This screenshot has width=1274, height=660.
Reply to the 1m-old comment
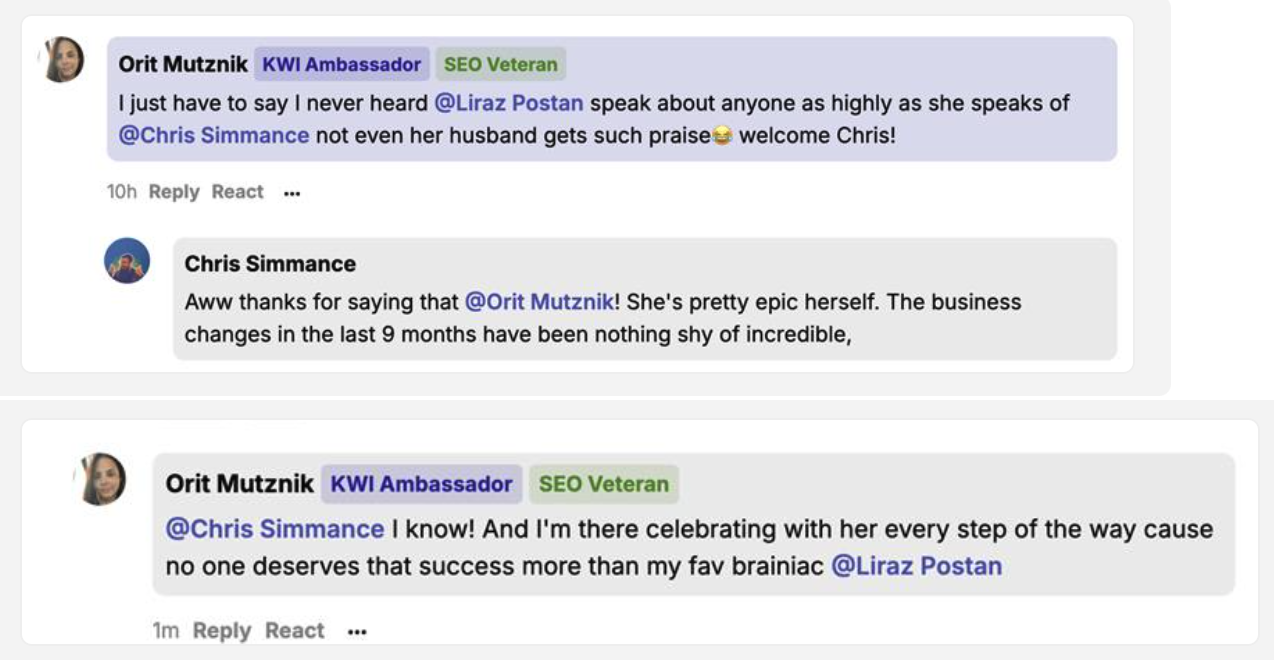(x=222, y=631)
